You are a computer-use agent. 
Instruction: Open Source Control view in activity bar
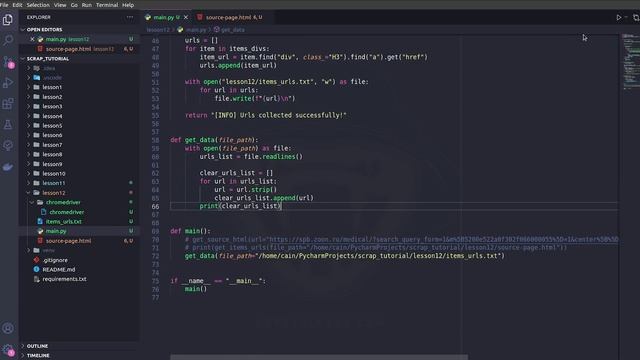[8, 62]
